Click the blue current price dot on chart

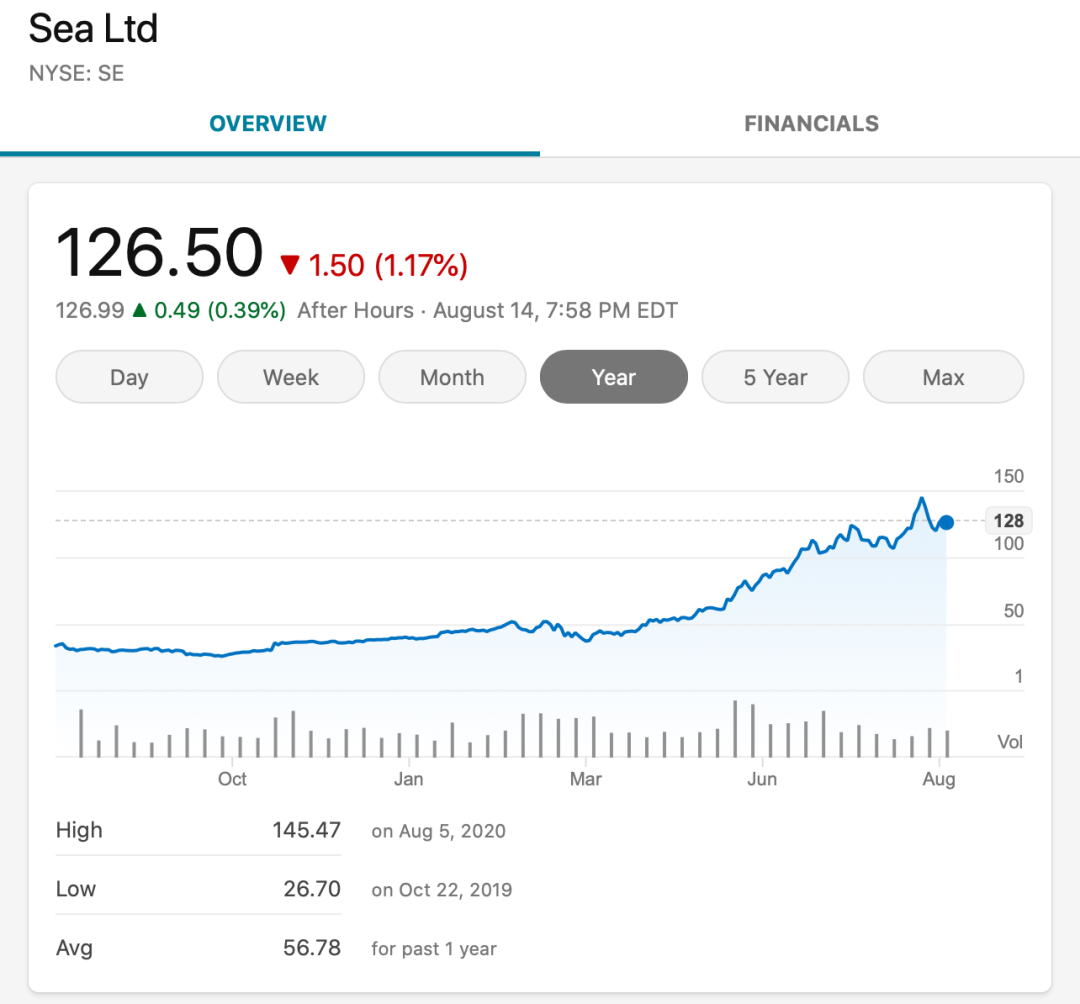[946, 522]
